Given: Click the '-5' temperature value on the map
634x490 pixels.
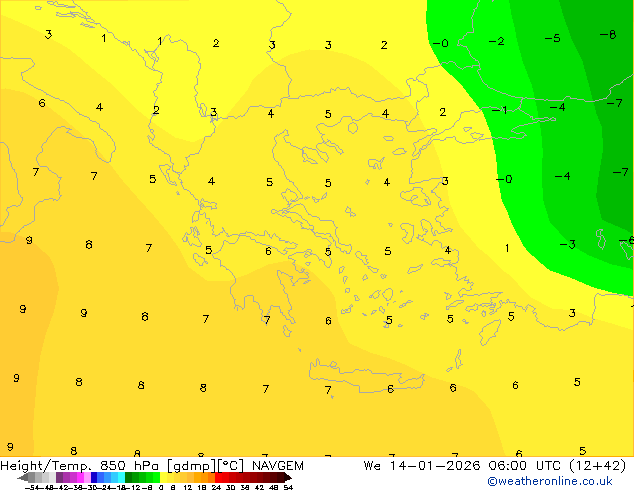Looking at the screenshot, I should tap(552, 38).
